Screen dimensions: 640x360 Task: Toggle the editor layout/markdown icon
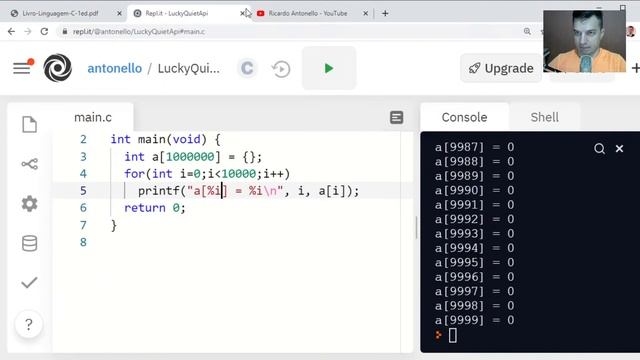396,118
